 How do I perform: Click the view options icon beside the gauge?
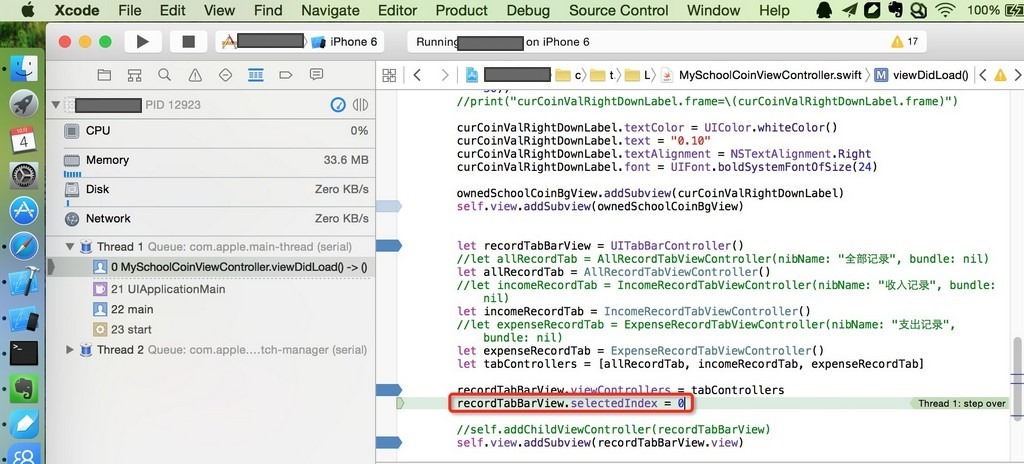pos(360,105)
